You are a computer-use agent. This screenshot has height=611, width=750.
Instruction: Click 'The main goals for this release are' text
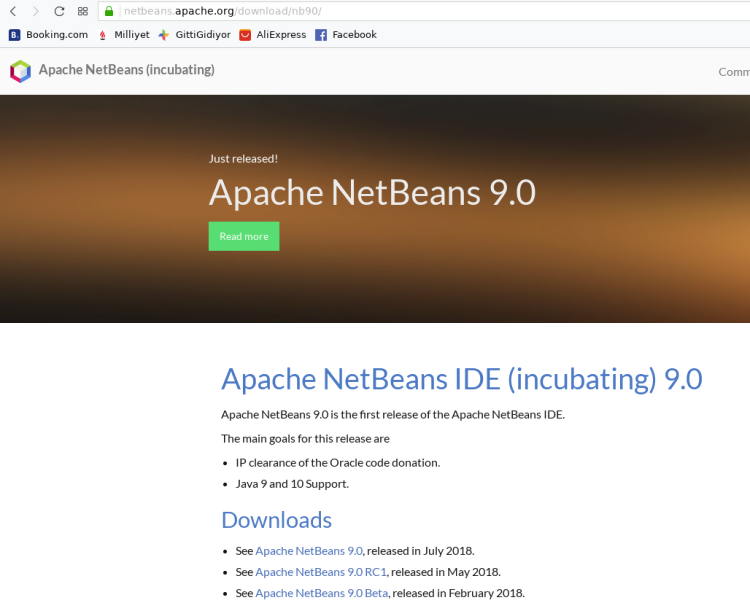pos(305,439)
